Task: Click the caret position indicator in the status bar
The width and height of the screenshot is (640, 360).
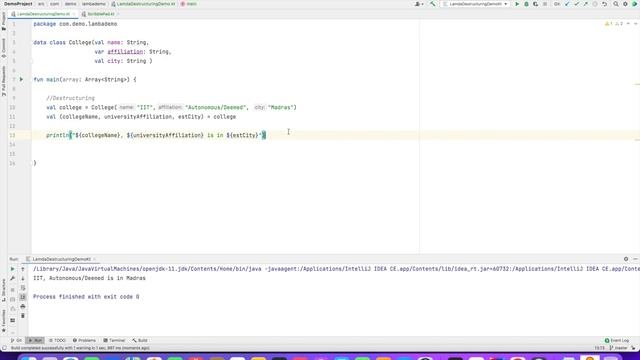Action: coord(599,348)
